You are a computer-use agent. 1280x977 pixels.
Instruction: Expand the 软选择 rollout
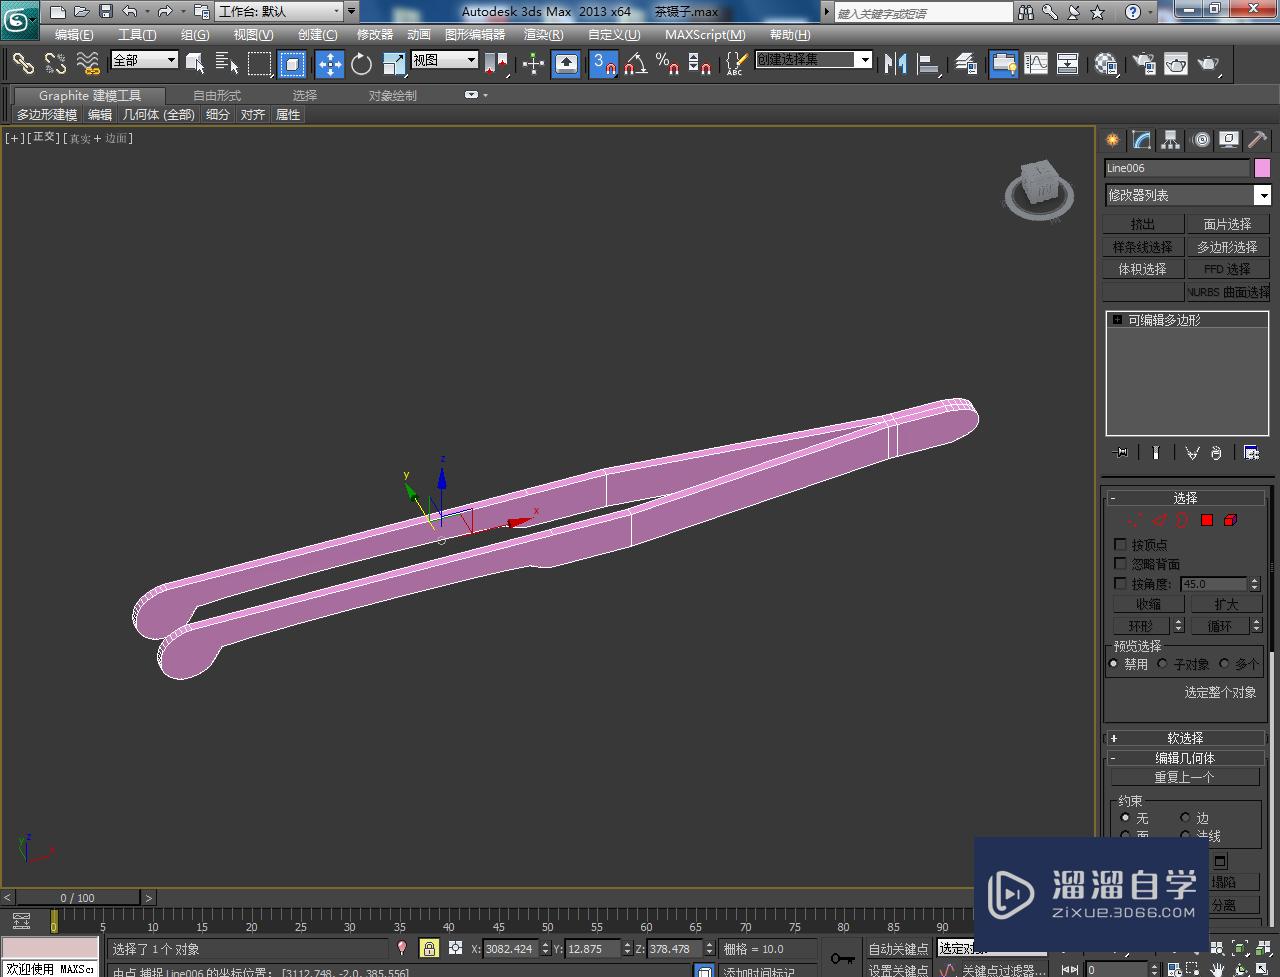click(1185, 738)
